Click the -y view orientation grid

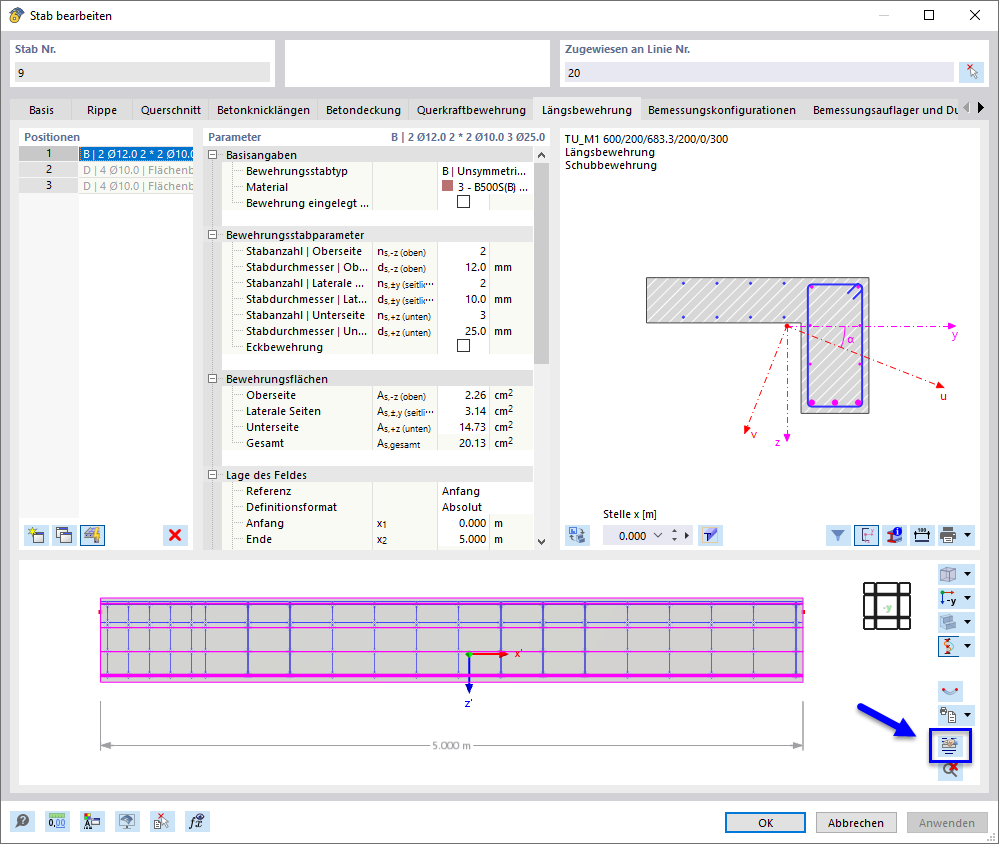887,606
